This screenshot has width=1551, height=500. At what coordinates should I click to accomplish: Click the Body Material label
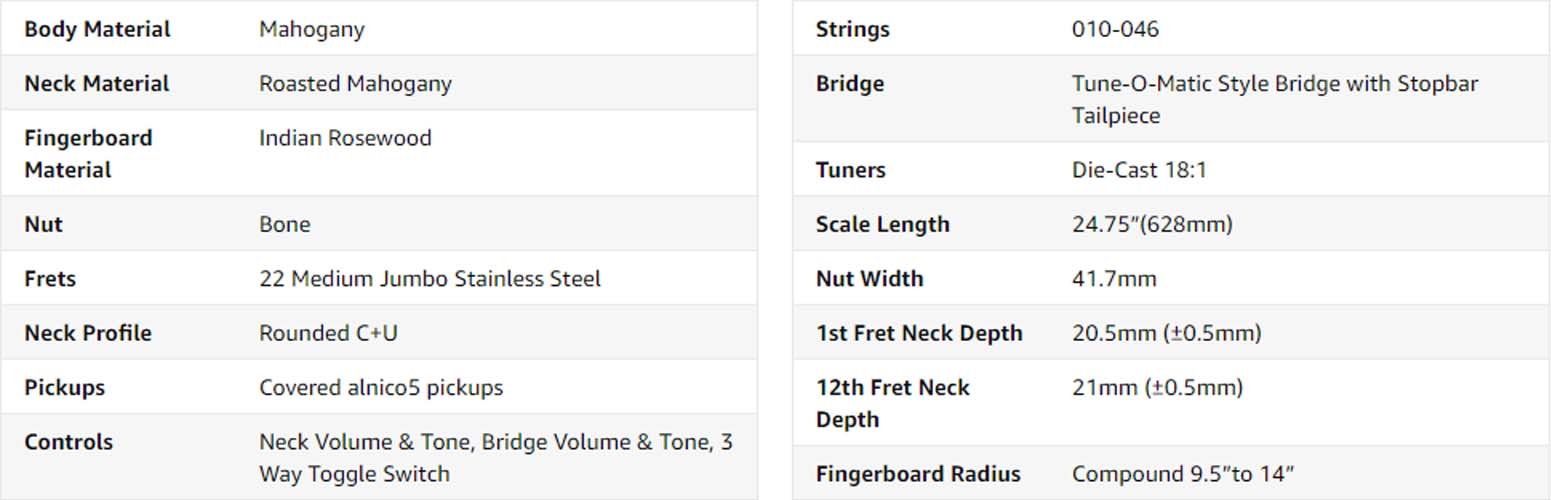(x=97, y=29)
